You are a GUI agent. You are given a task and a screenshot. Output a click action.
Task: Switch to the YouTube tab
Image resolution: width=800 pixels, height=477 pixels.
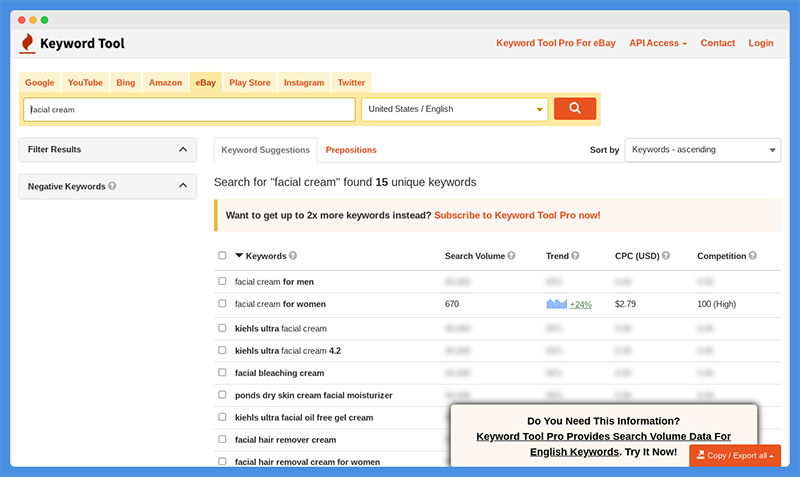pyautogui.click(x=85, y=83)
